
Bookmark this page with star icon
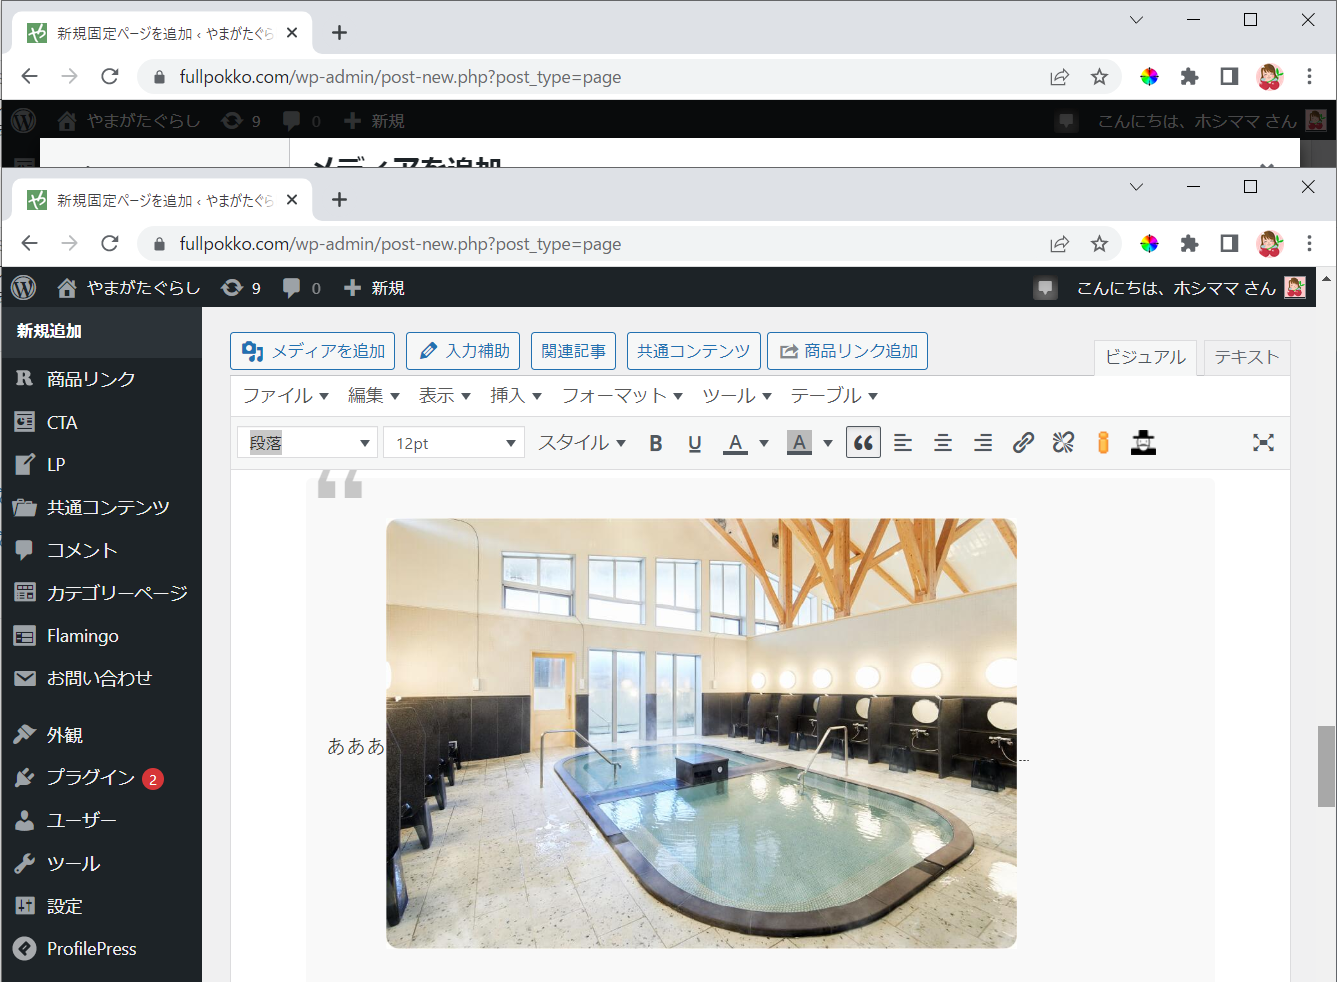click(x=1099, y=244)
